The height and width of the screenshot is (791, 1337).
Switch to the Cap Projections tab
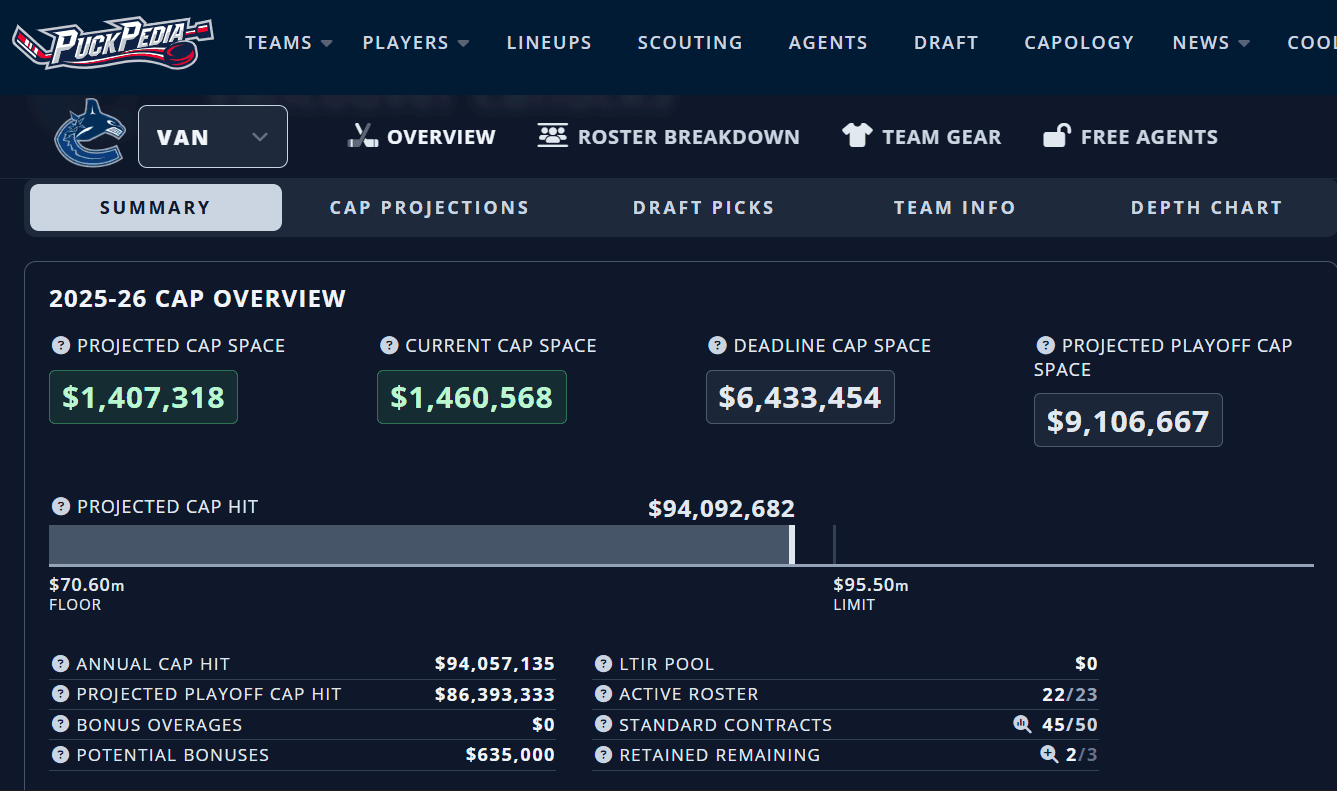pos(429,208)
